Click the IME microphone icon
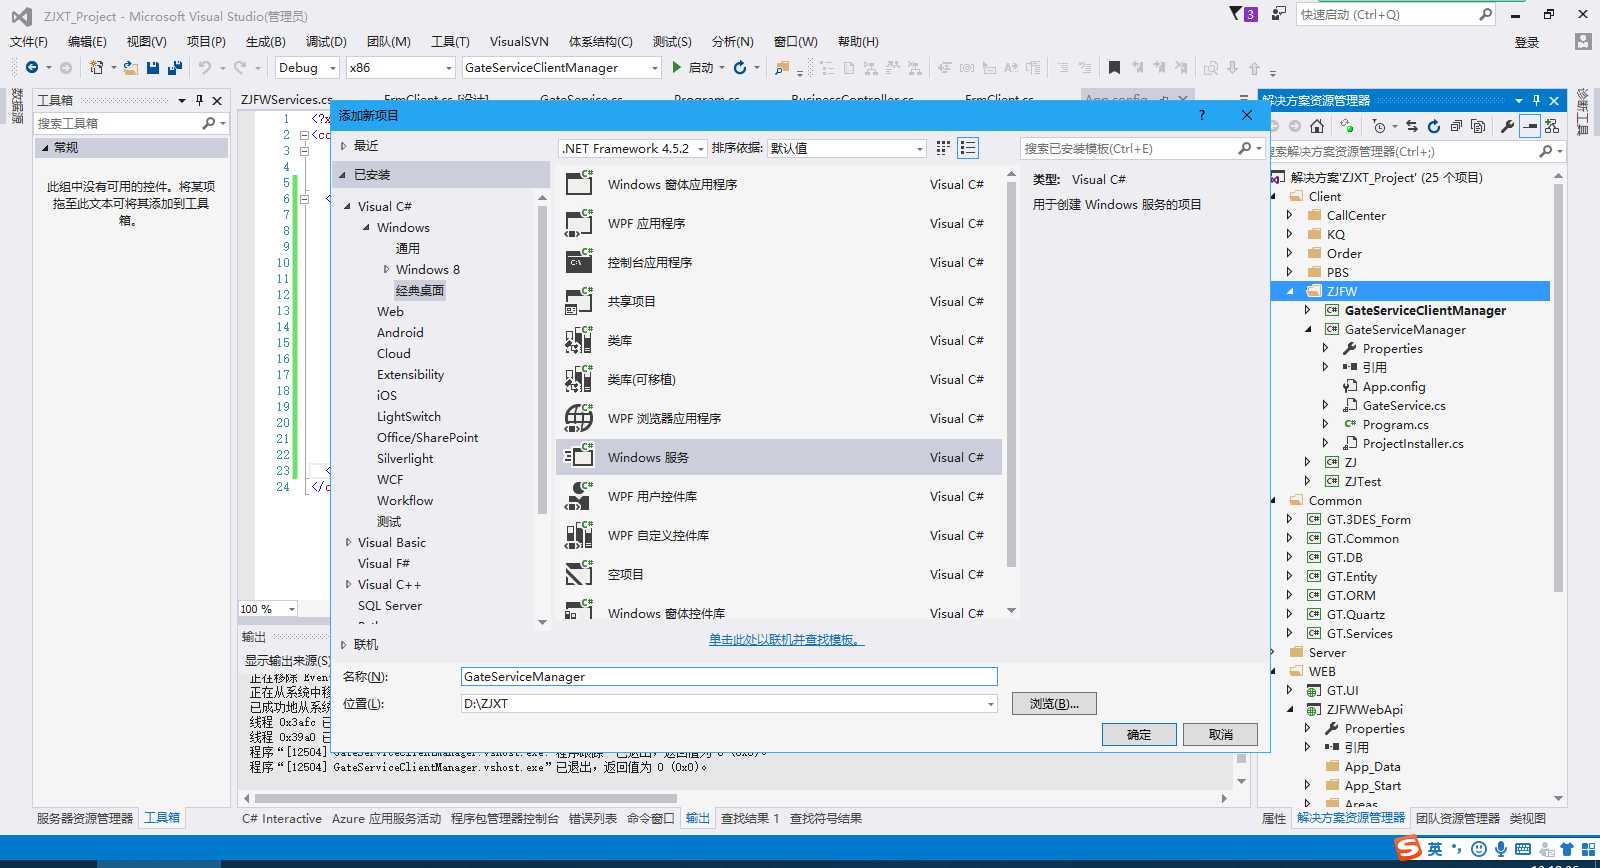 click(1501, 849)
